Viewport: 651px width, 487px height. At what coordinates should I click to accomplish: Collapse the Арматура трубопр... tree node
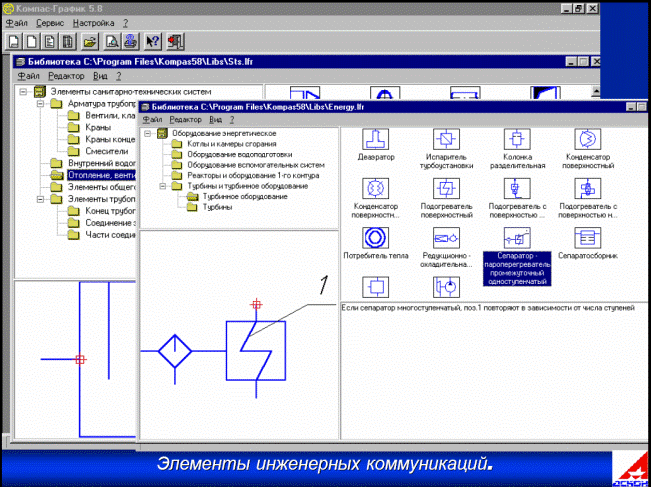click(x=40, y=104)
